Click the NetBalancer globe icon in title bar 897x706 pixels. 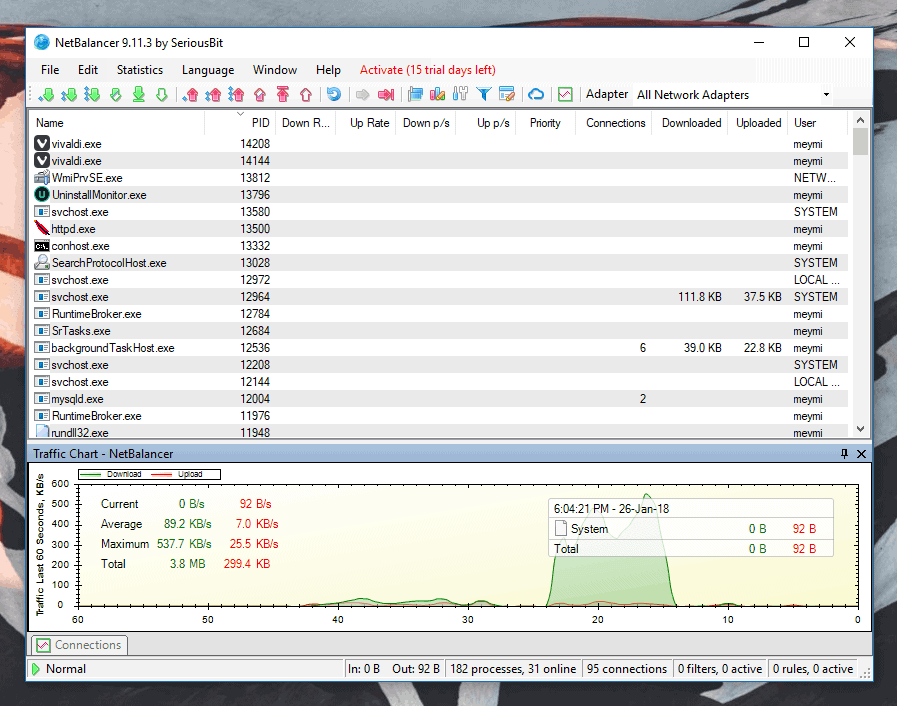[x=42, y=42]
